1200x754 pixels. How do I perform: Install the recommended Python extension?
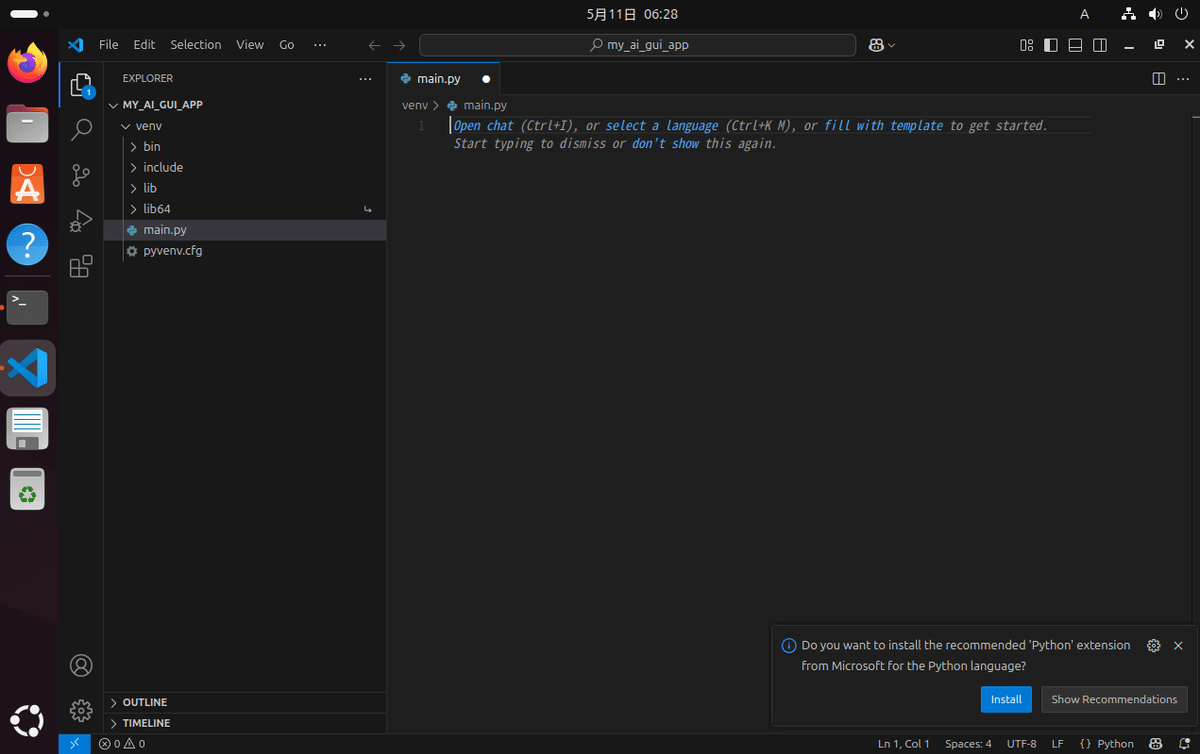[x=1006, y=699]
